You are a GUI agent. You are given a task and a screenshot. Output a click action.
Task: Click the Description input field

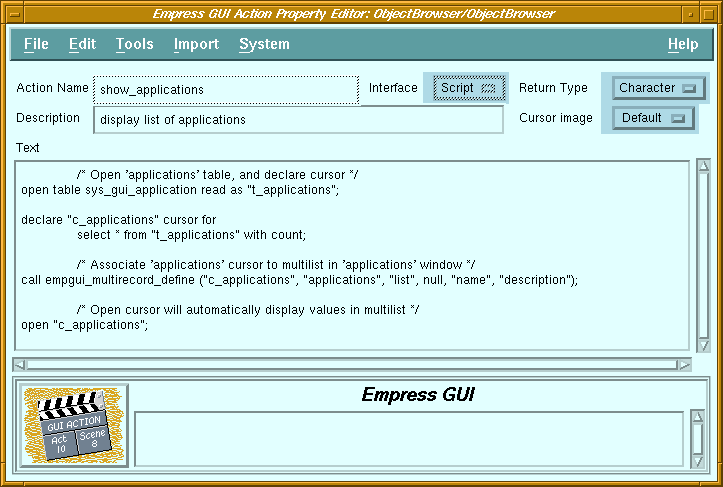(298, 120)
